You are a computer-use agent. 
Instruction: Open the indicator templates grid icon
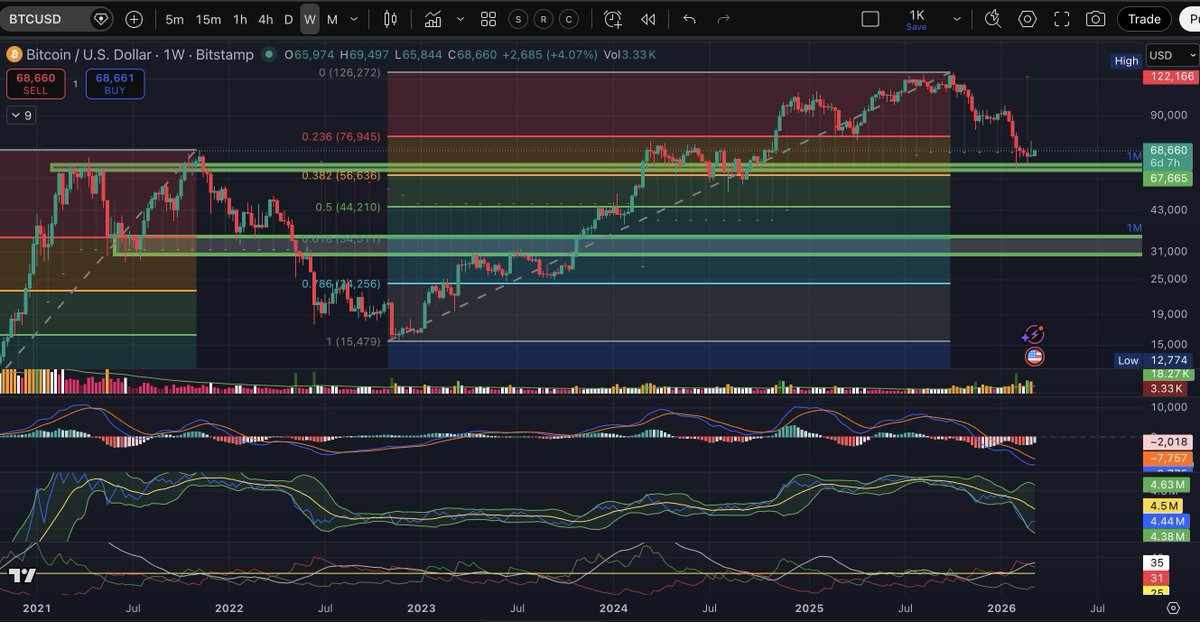click(488, 19)
